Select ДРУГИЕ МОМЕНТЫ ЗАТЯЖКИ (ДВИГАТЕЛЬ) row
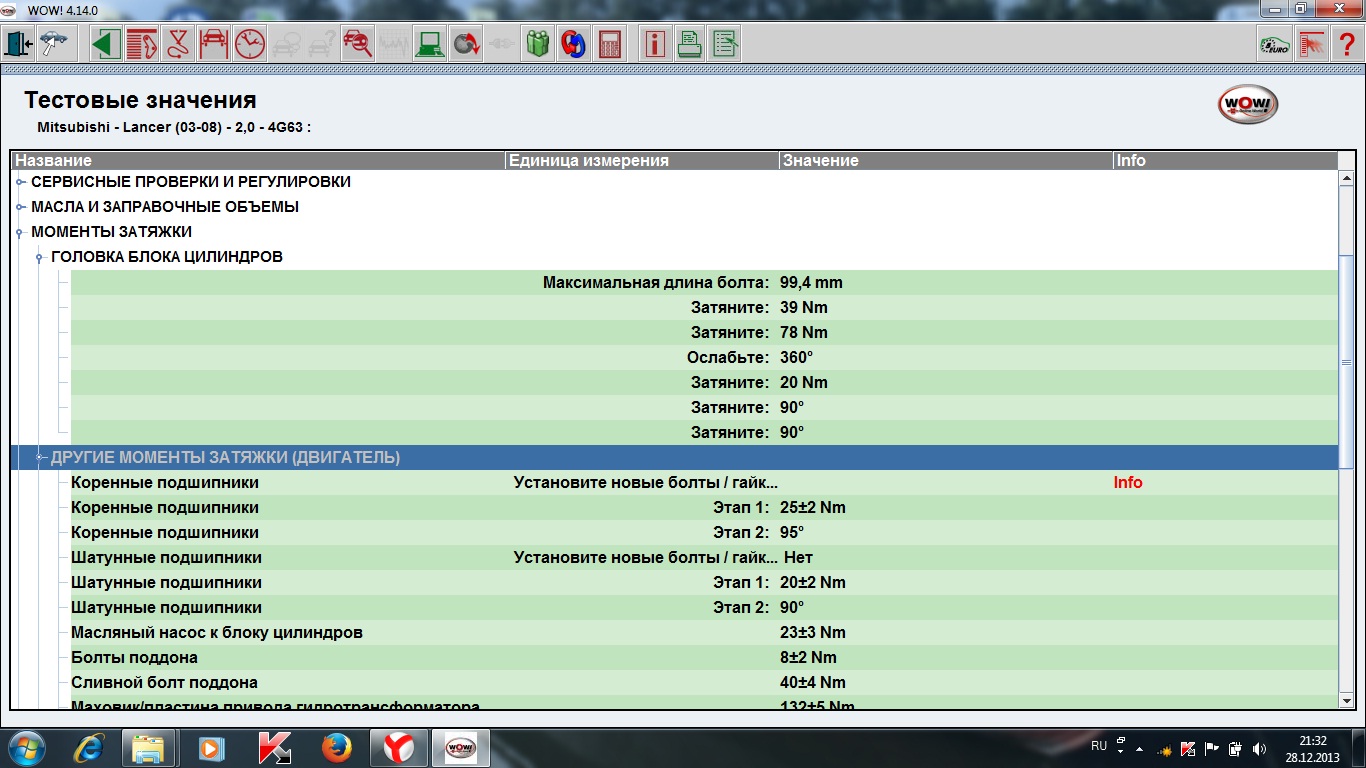Screen dimensions: 1366x768 coord(225,457)
